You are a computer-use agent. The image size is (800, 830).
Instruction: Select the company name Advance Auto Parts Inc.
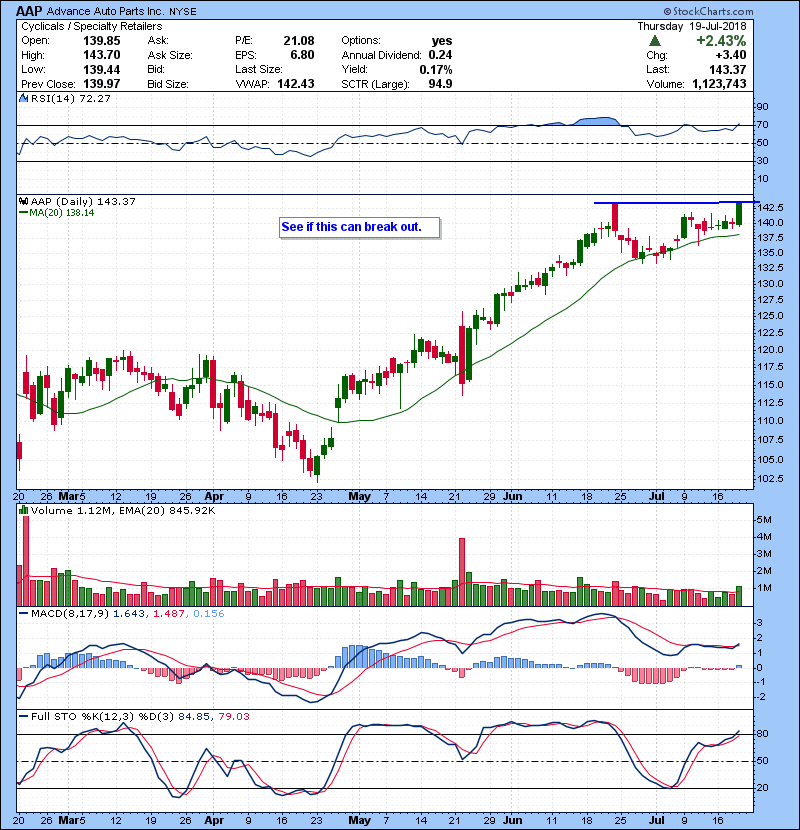(x=106, y=12)
